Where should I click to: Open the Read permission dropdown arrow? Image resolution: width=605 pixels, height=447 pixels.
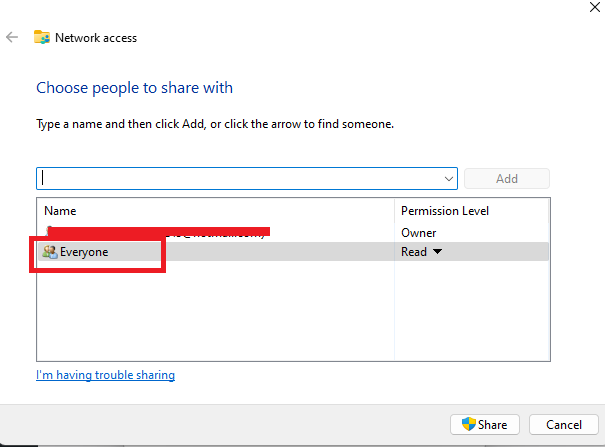(x=437, y=252)
